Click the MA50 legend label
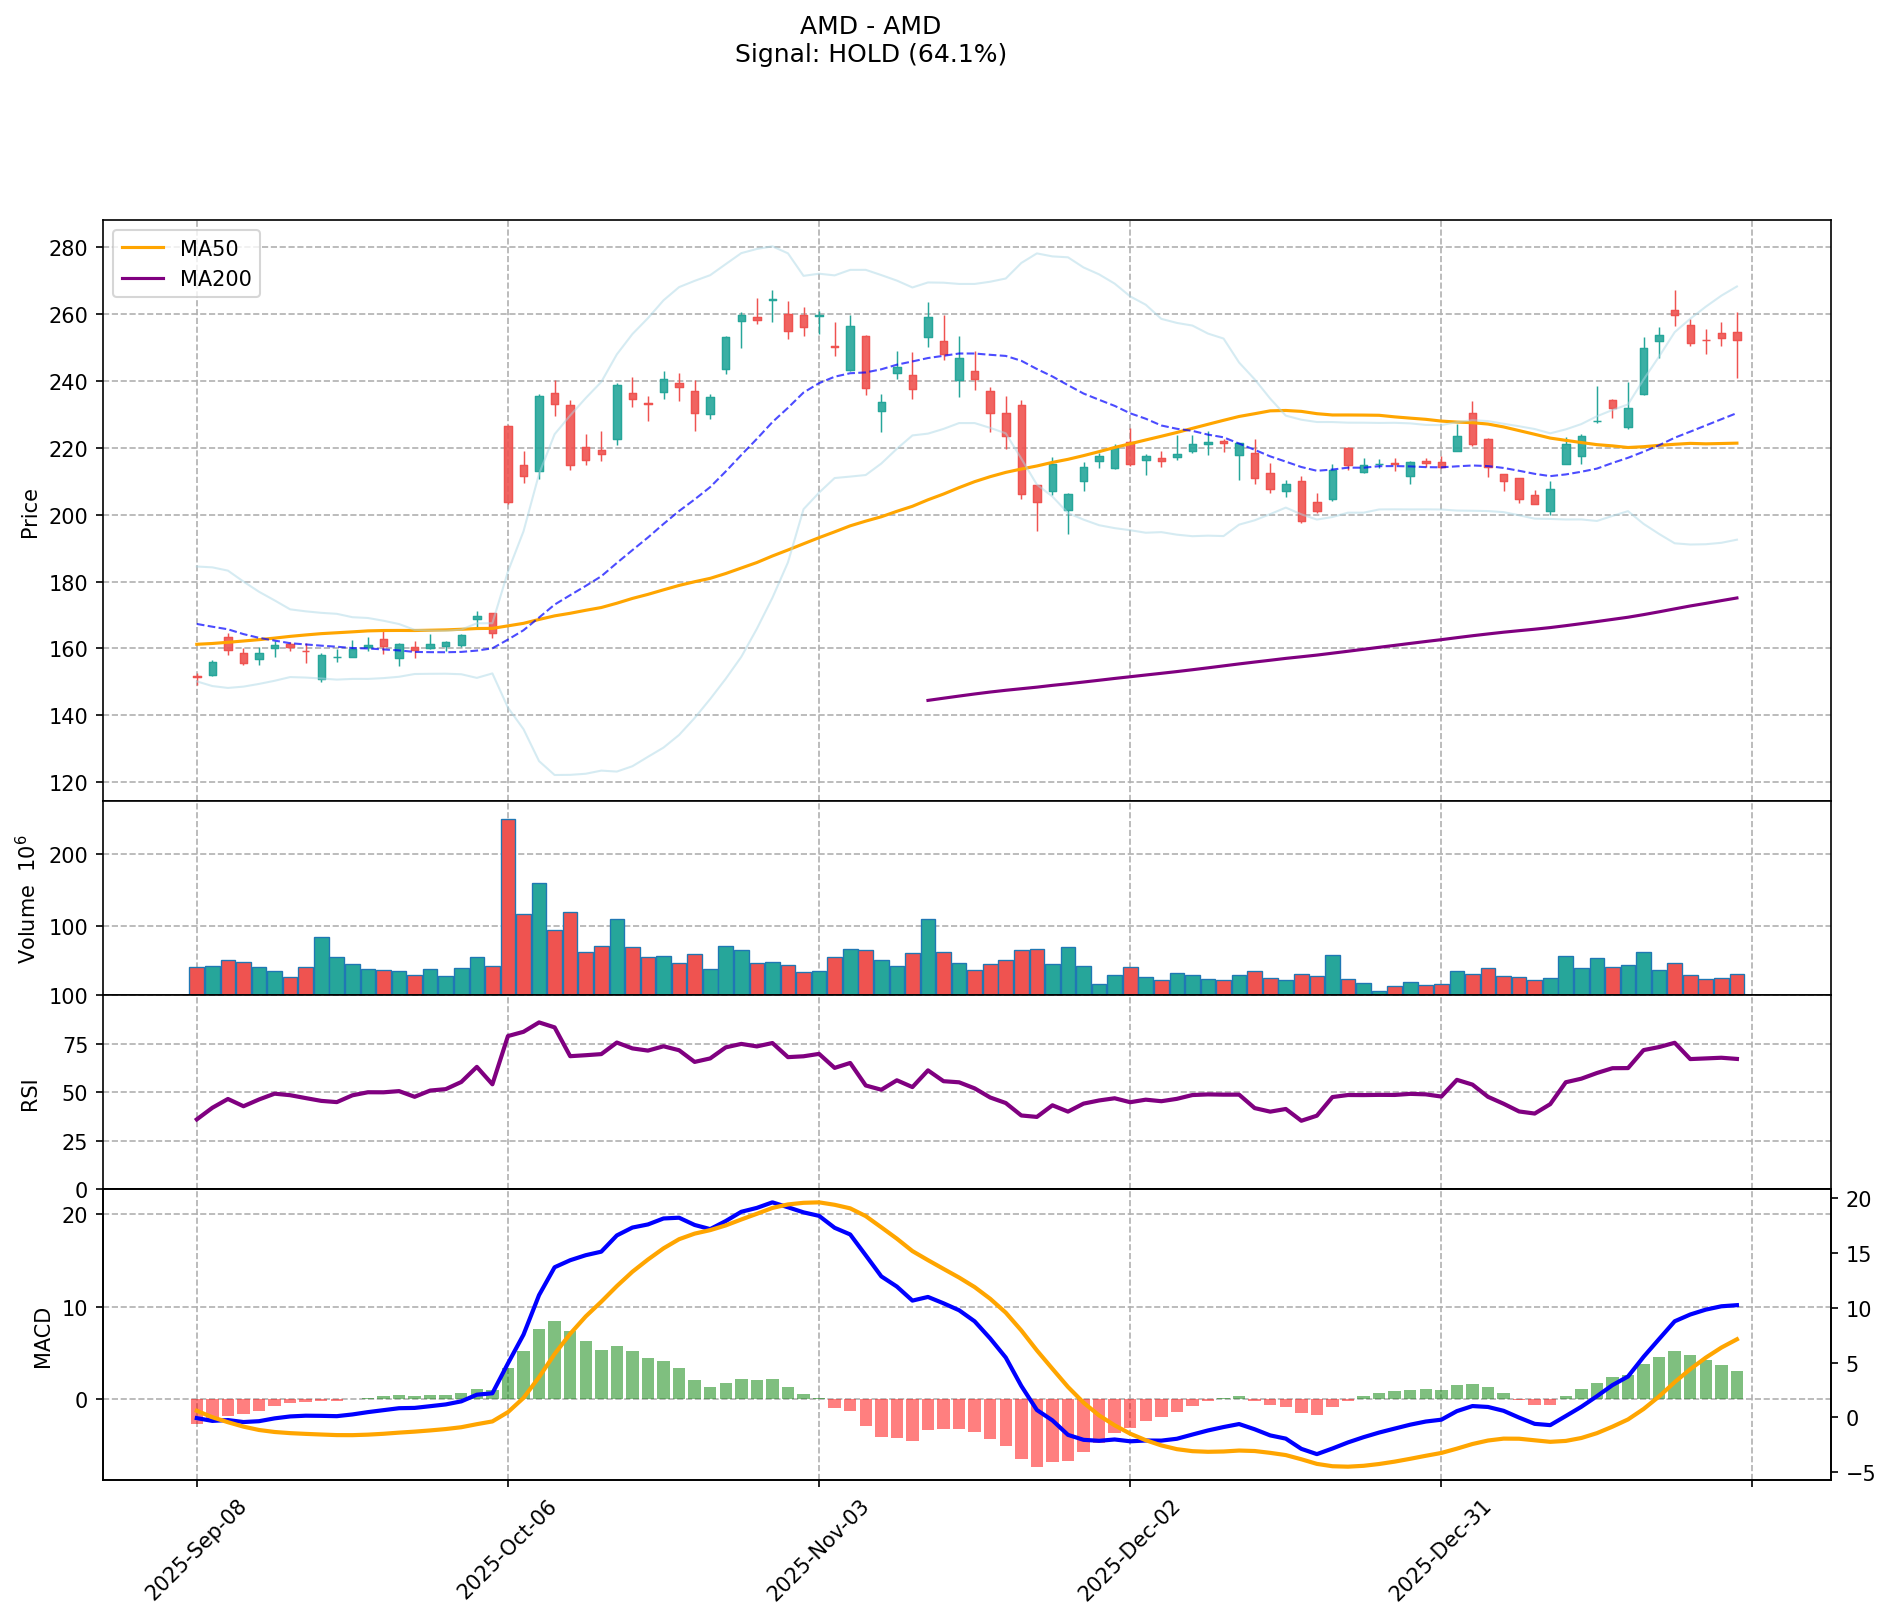 click(208, 248)
